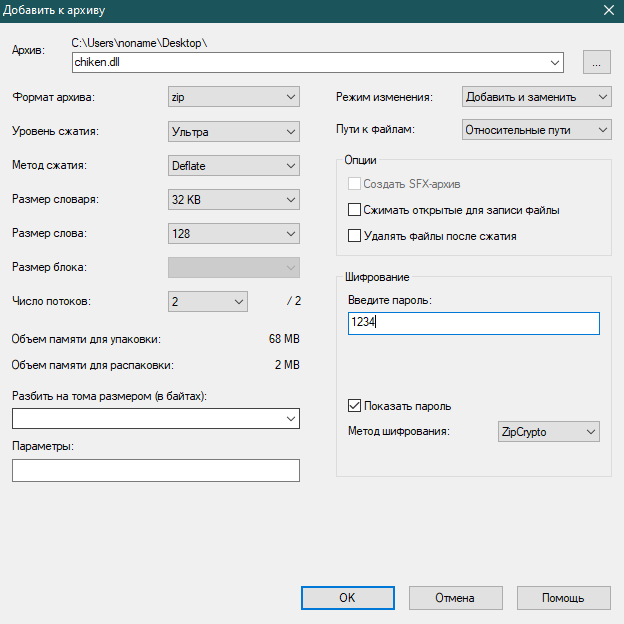Uncheck the Показать пароль checkbox
This screenshot has width=624, height=624.
[x=354, y=406]
